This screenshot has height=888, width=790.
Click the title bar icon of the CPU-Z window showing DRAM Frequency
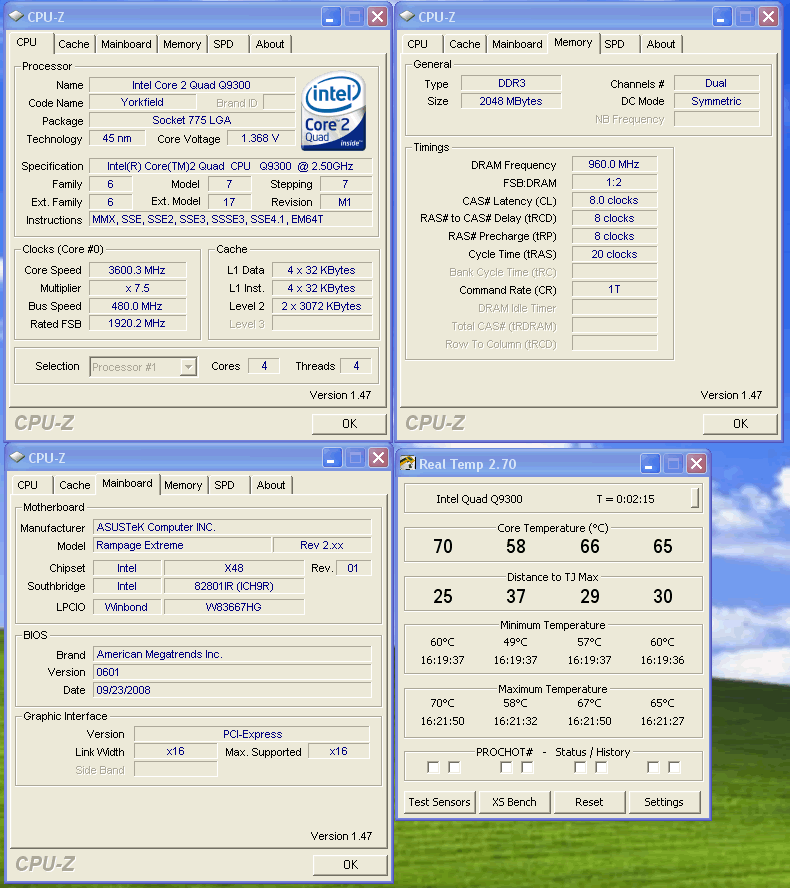(x=407, y=16)
